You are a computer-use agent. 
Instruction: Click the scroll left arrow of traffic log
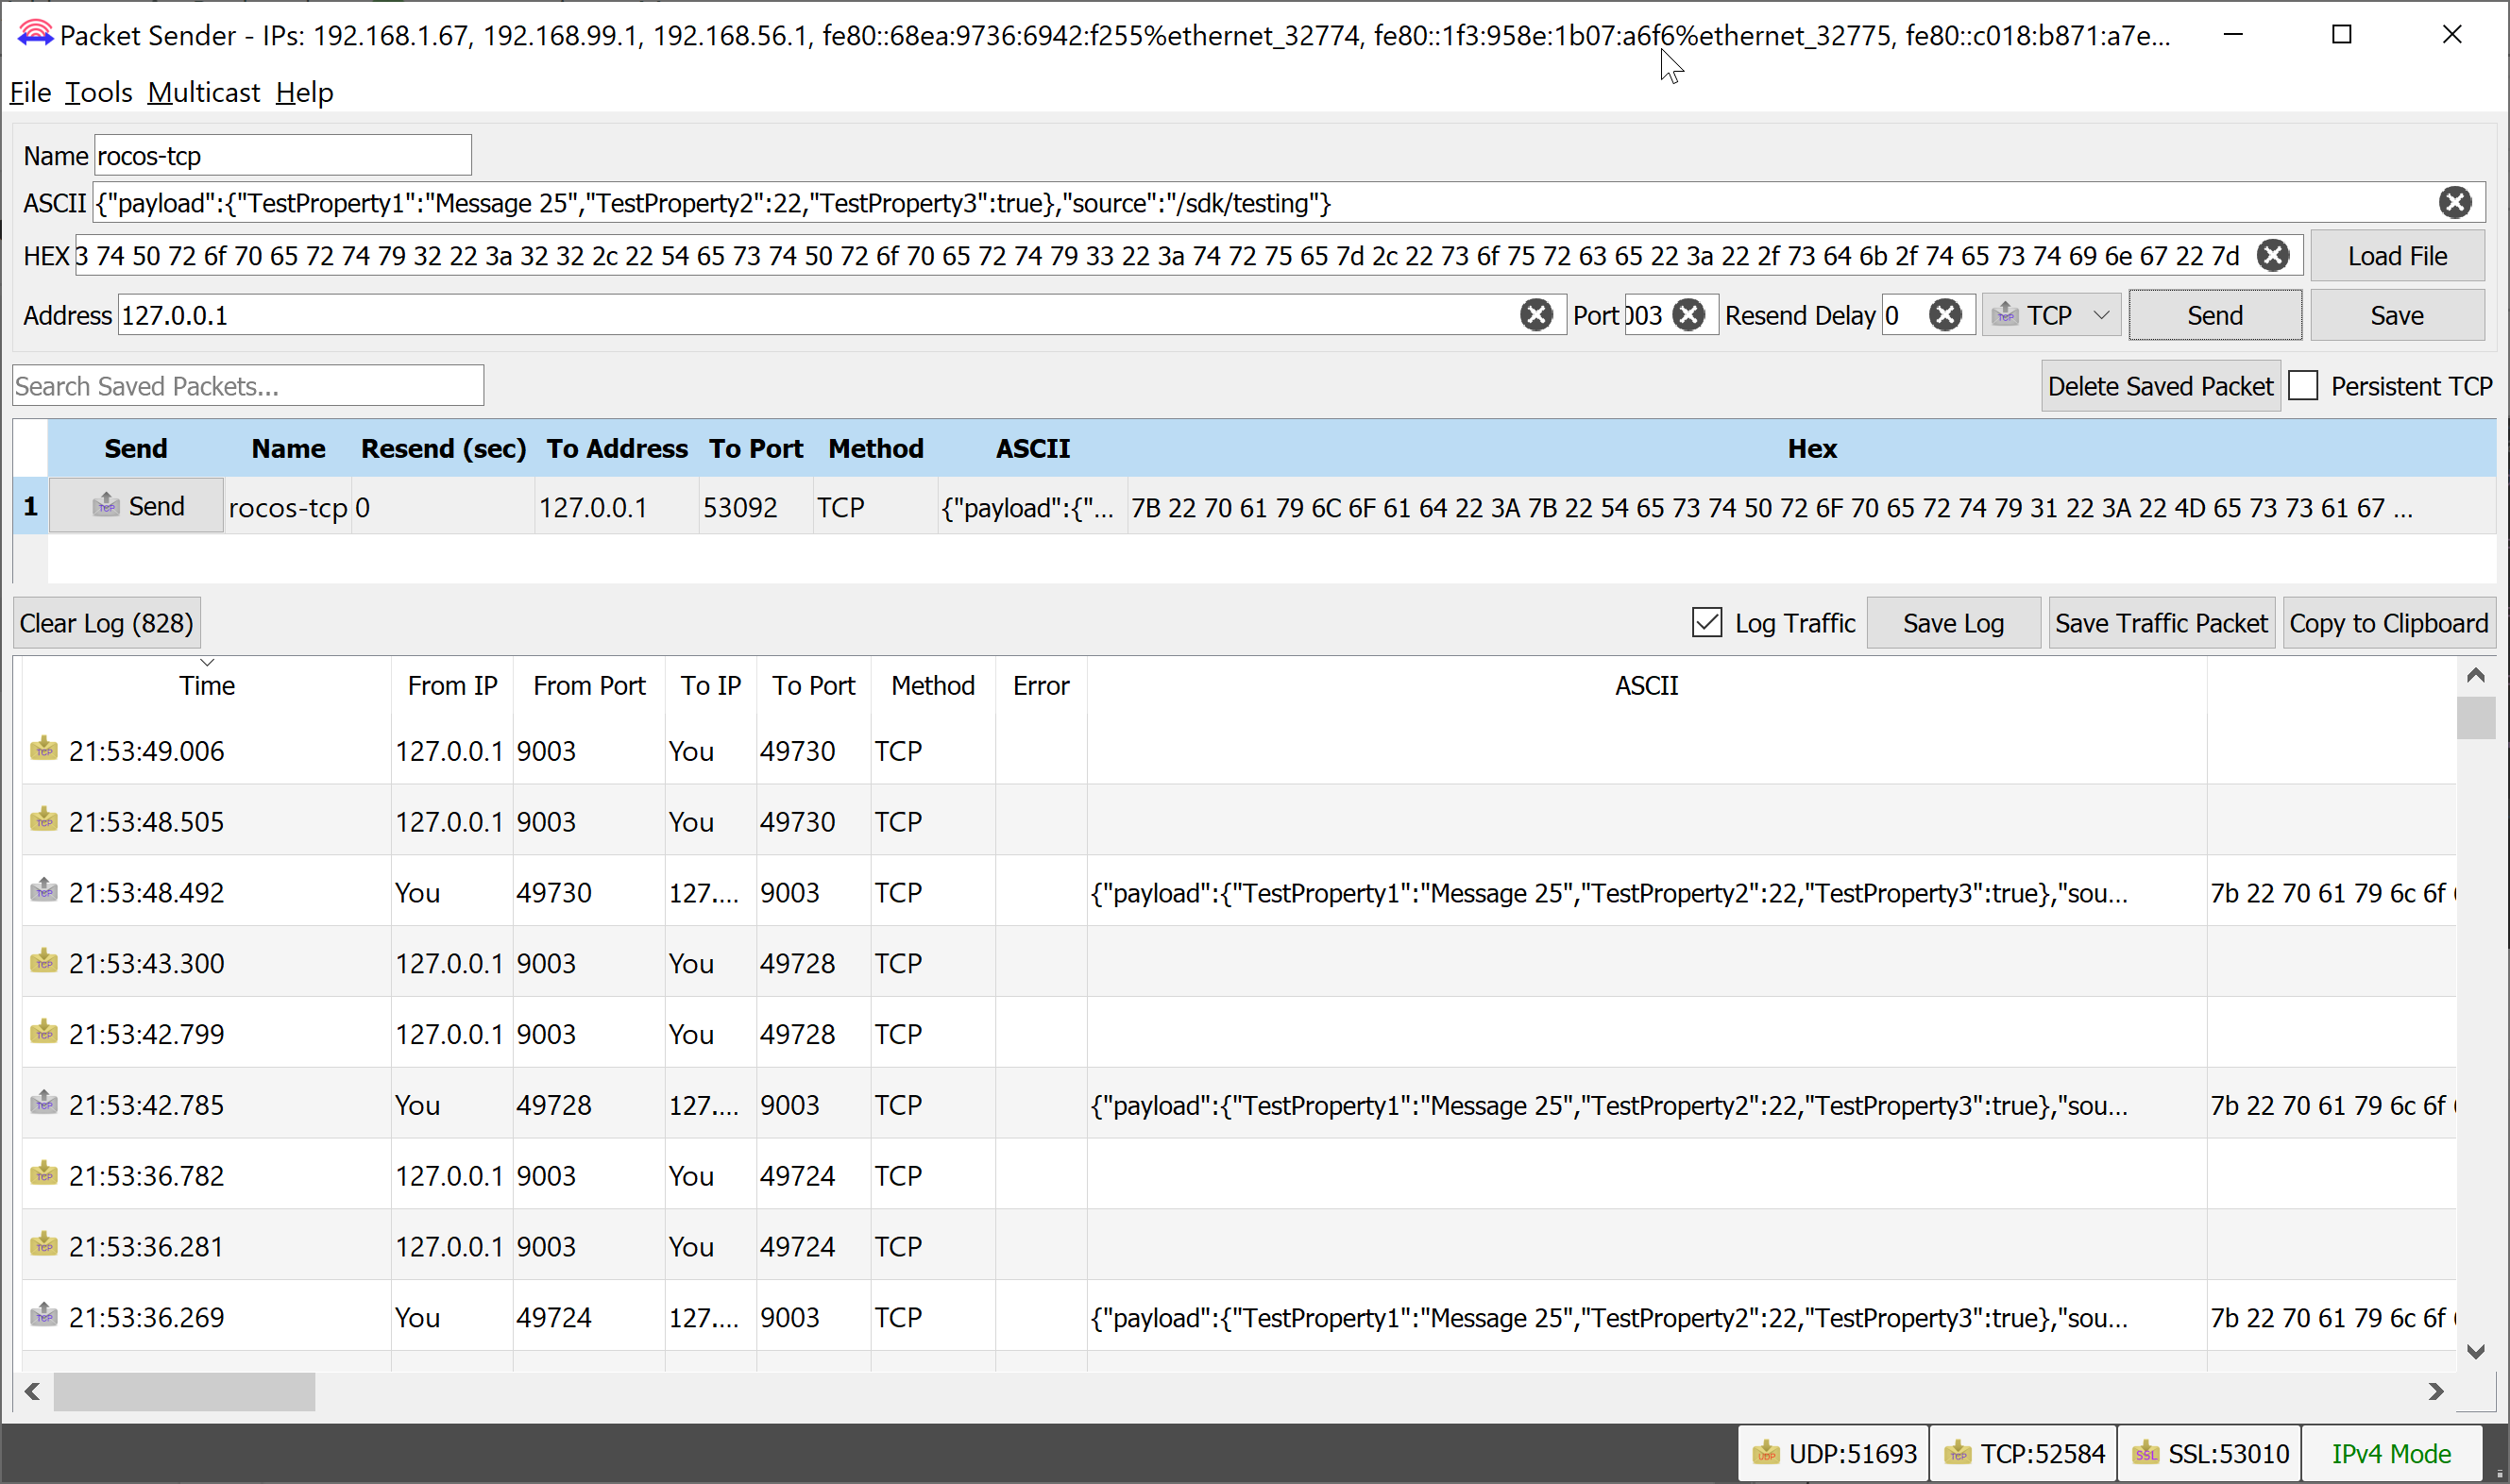click(32, 1391)
